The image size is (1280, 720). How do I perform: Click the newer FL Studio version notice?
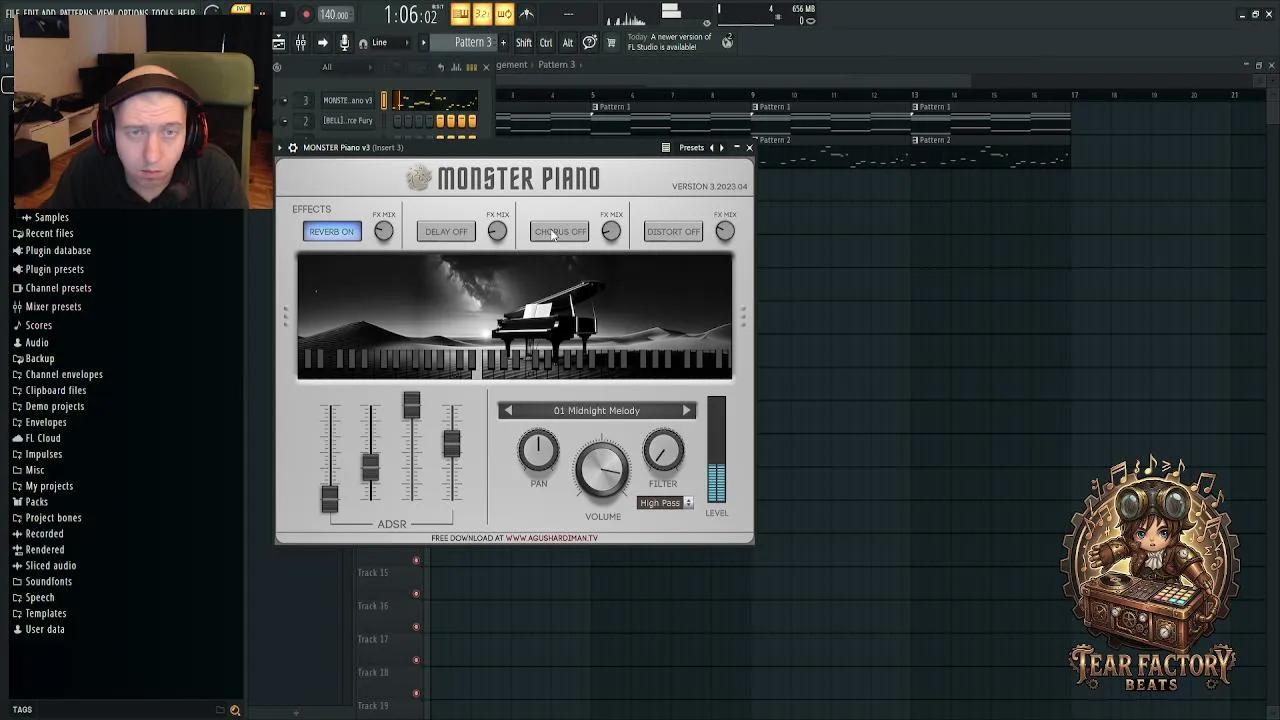tap(669, 42)
